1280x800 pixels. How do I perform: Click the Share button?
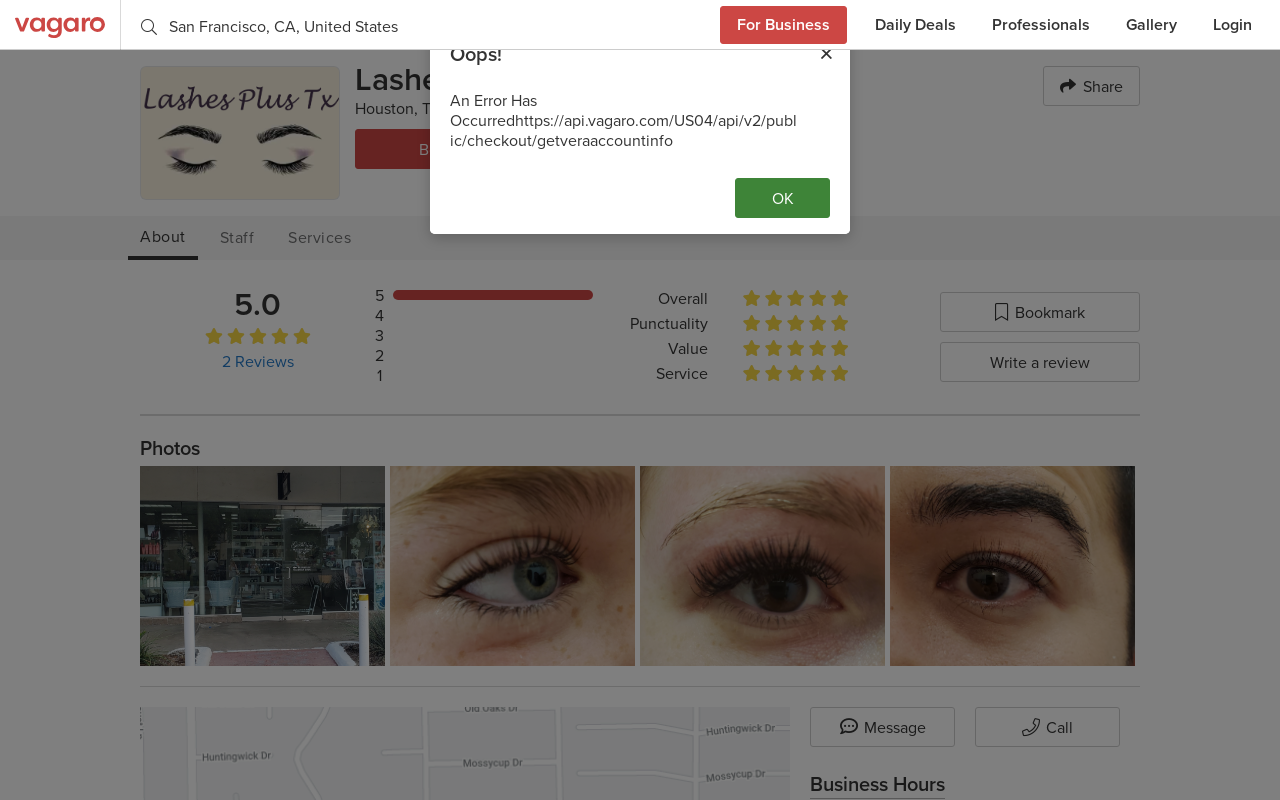[x=1091, y=86]
